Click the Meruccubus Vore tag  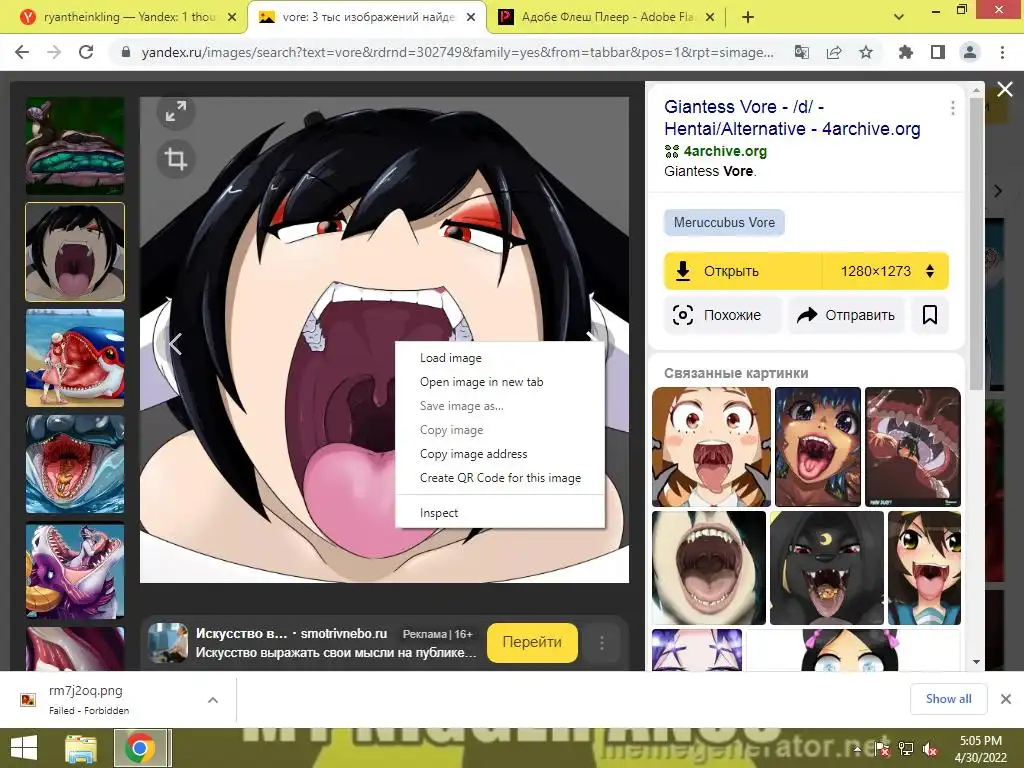pos(724,223)
